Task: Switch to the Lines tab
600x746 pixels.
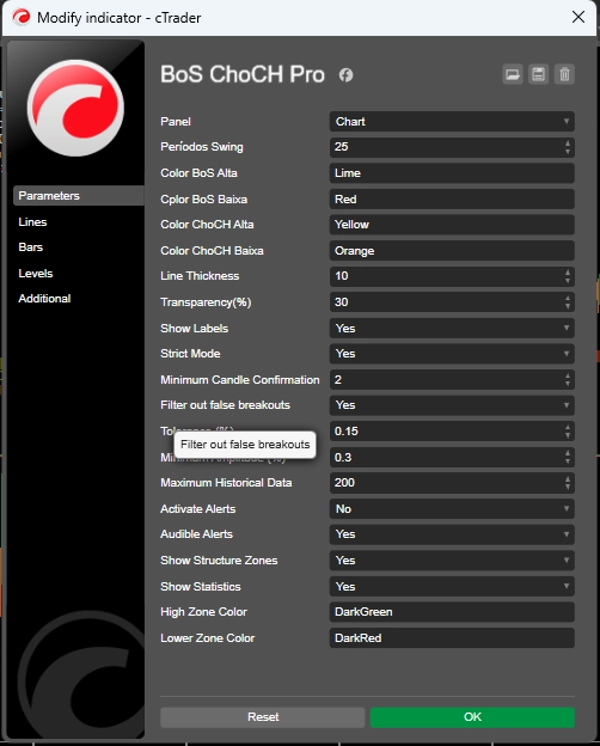Action: point(33,222)
